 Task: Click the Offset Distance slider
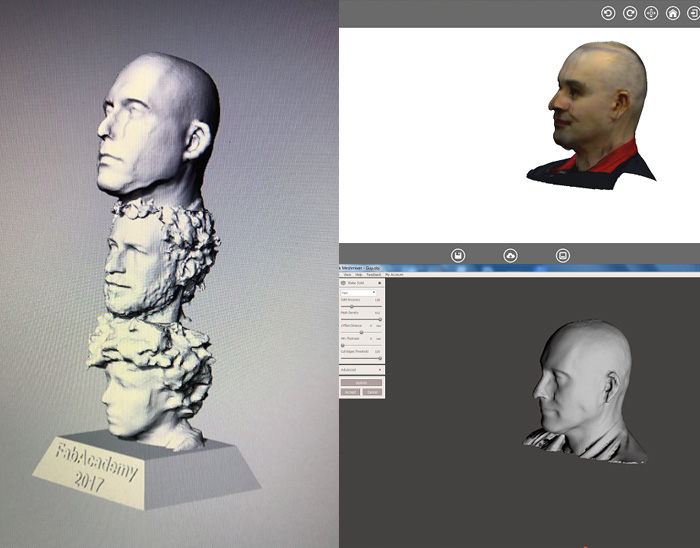[x=361, y=332]
